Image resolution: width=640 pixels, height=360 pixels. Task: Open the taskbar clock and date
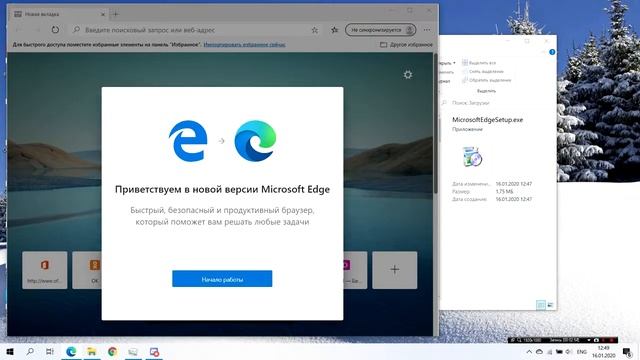point(604,352)
